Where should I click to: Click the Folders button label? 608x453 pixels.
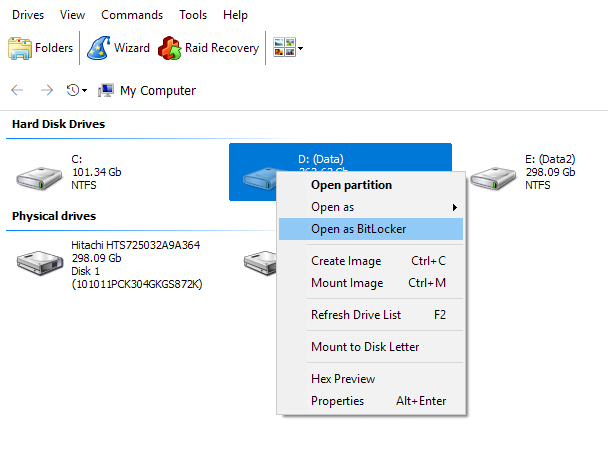coord(54,48)
